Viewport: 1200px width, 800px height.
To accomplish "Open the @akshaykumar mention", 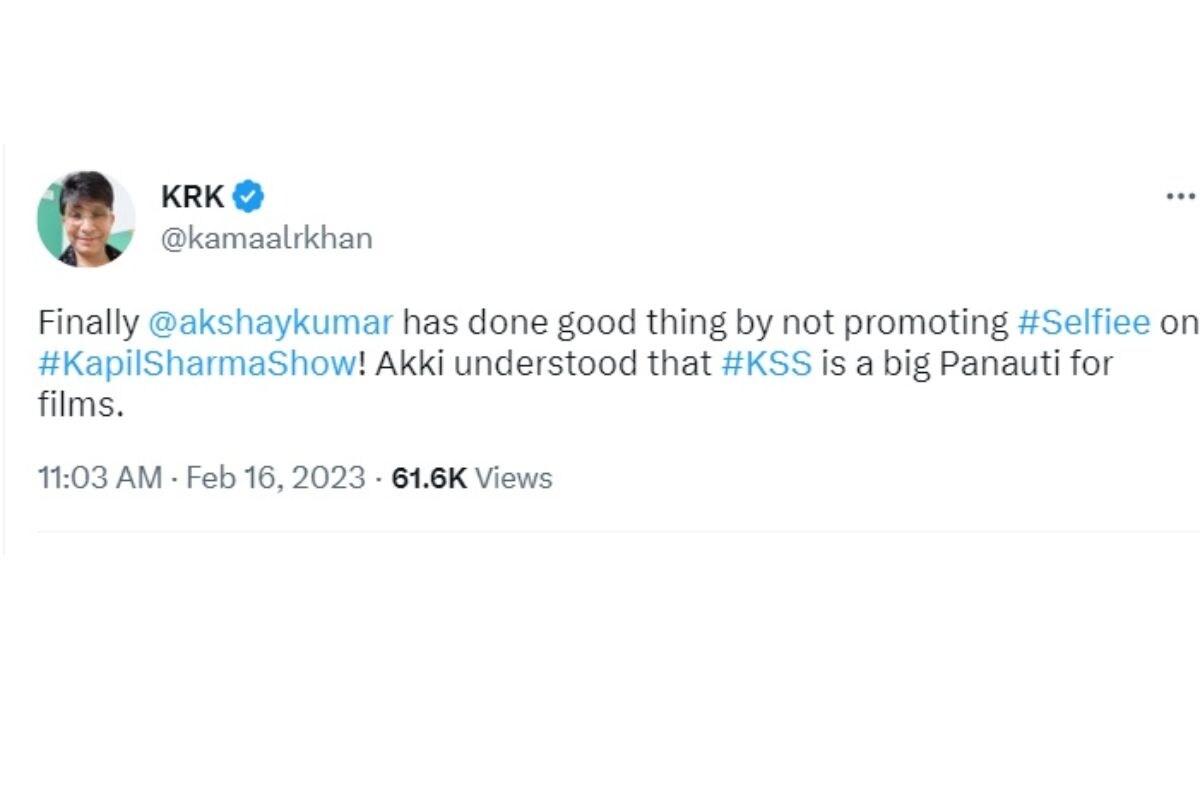I will 271,323.
